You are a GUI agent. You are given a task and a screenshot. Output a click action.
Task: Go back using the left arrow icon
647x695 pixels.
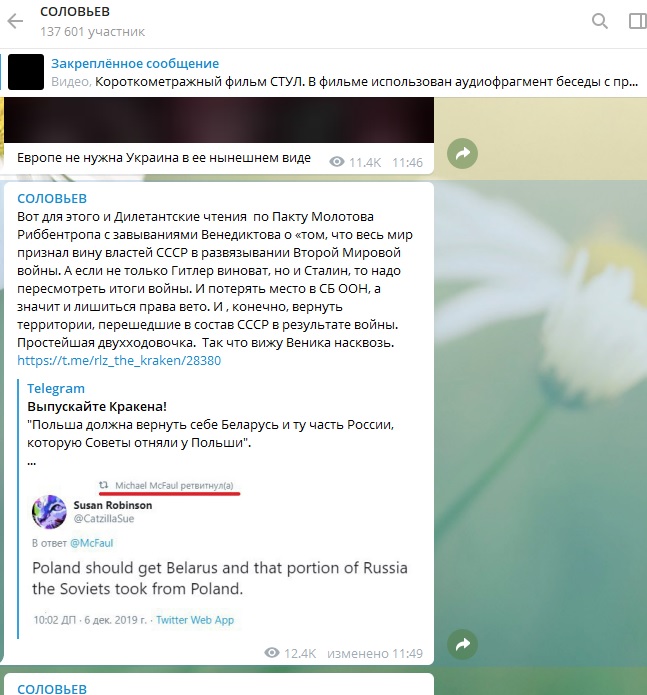click(15, 21)
